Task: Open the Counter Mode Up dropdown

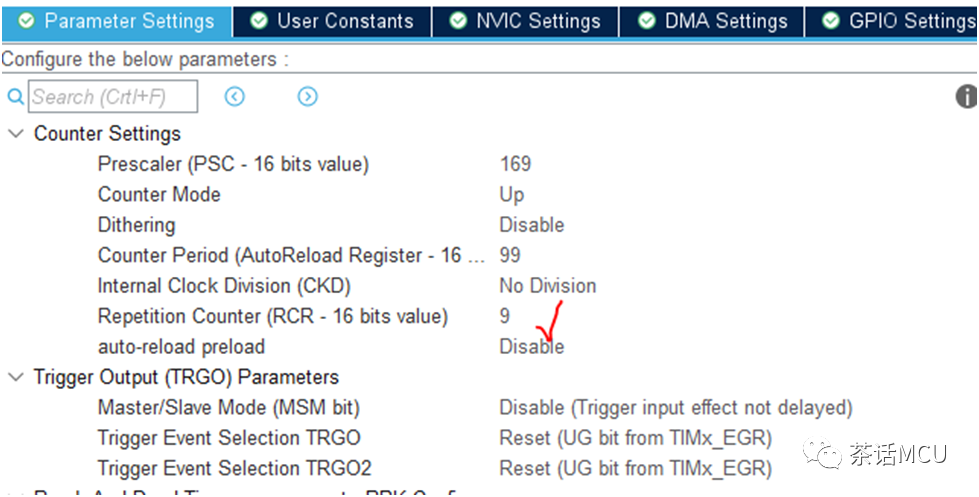Action: tap(512, 195)
